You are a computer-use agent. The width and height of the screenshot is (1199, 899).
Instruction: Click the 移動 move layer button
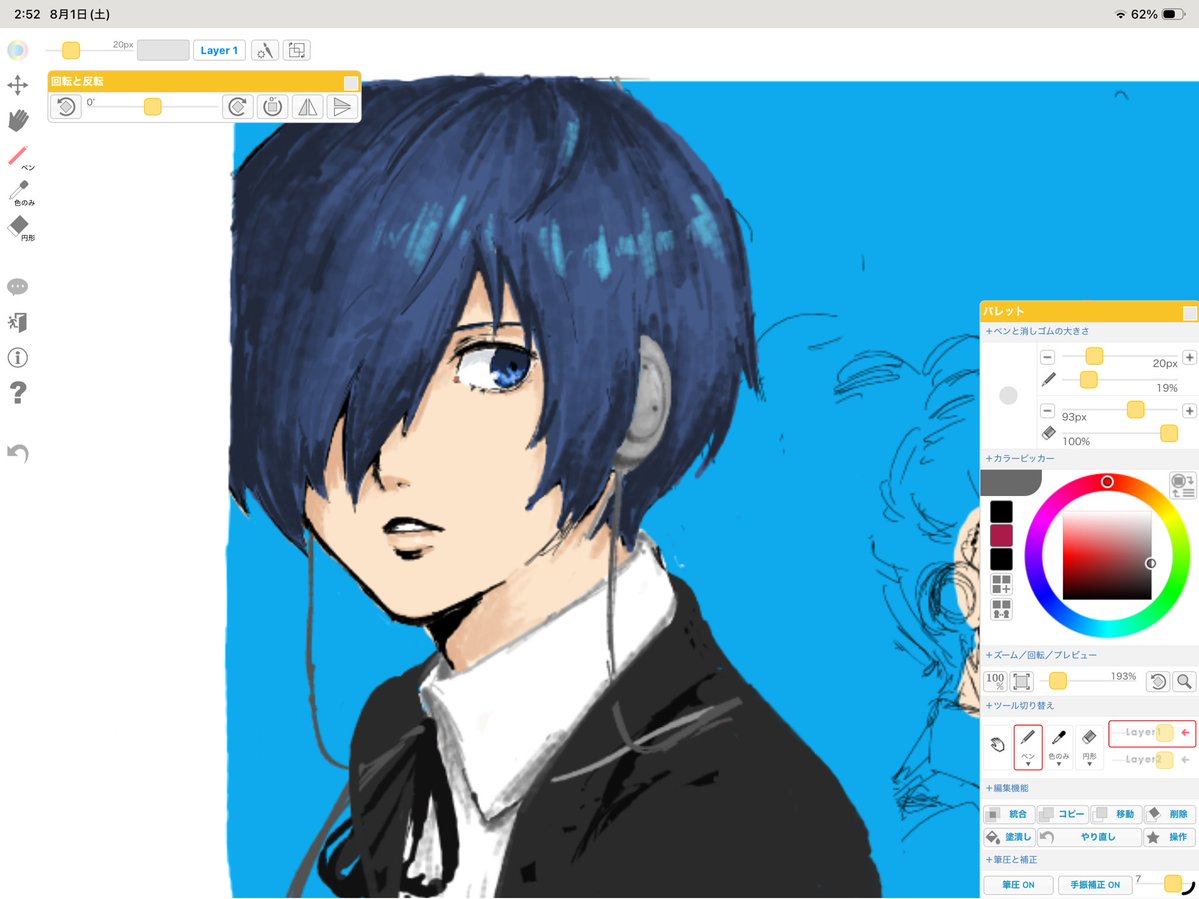1116,814
